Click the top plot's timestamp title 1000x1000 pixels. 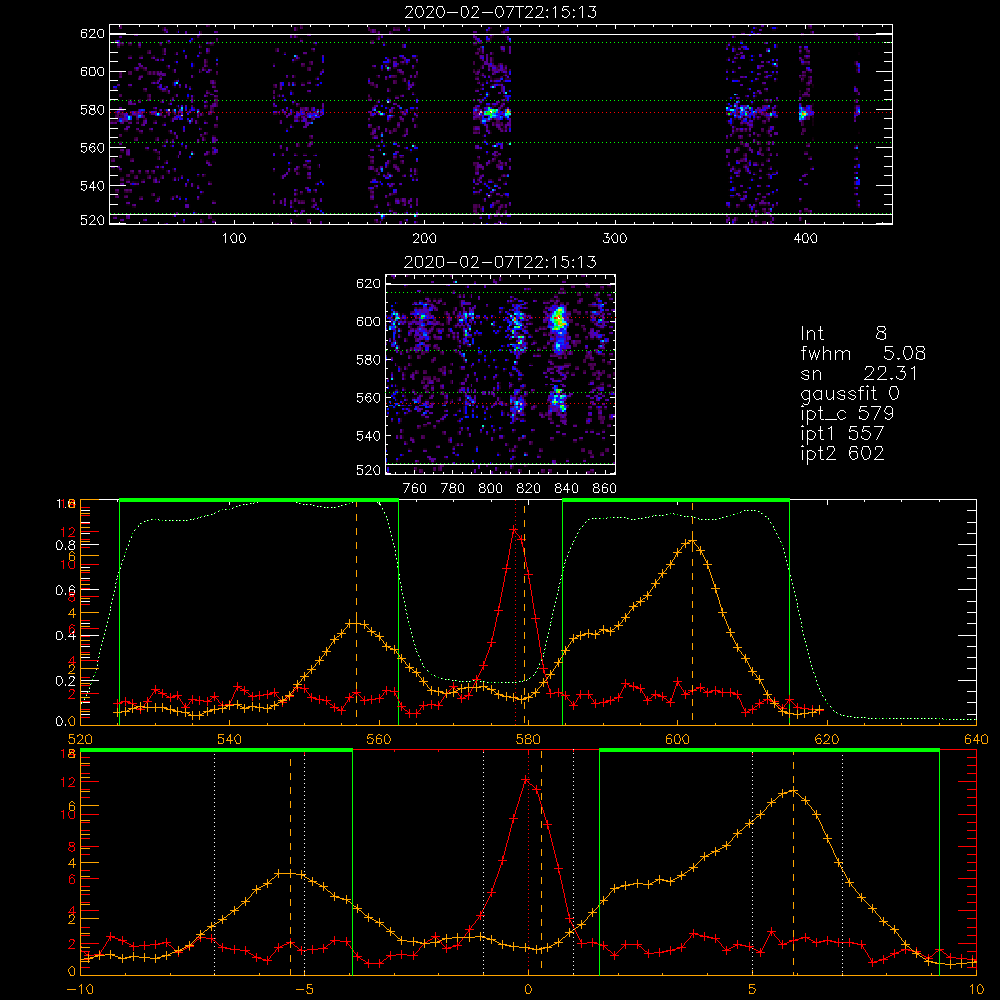[501, 12]
